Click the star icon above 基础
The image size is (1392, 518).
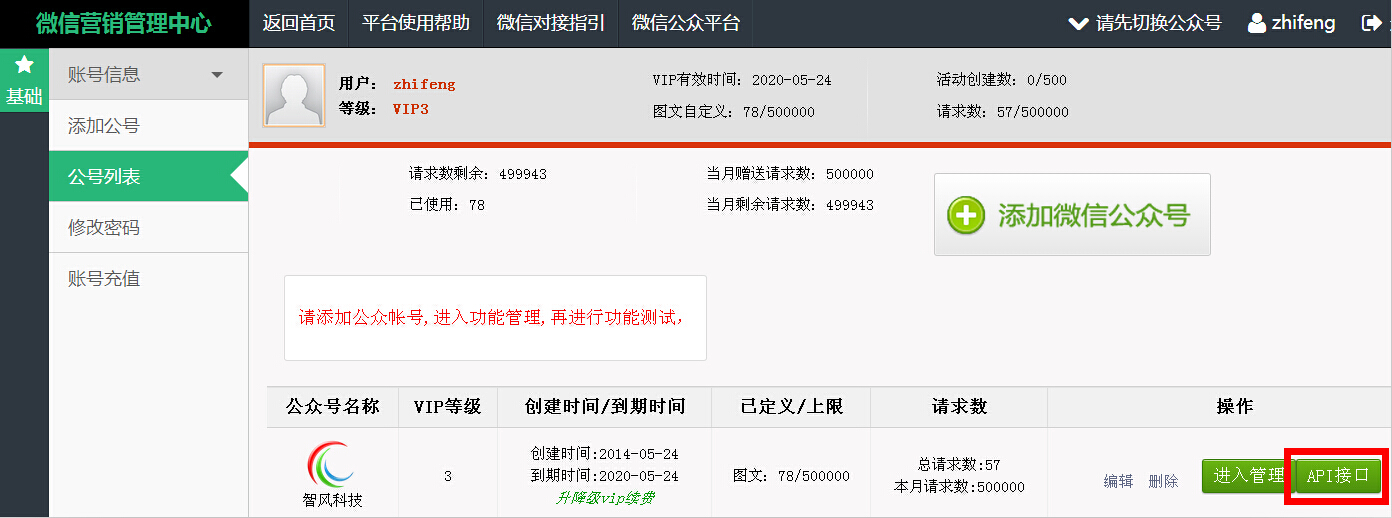[x=24, y=66]
